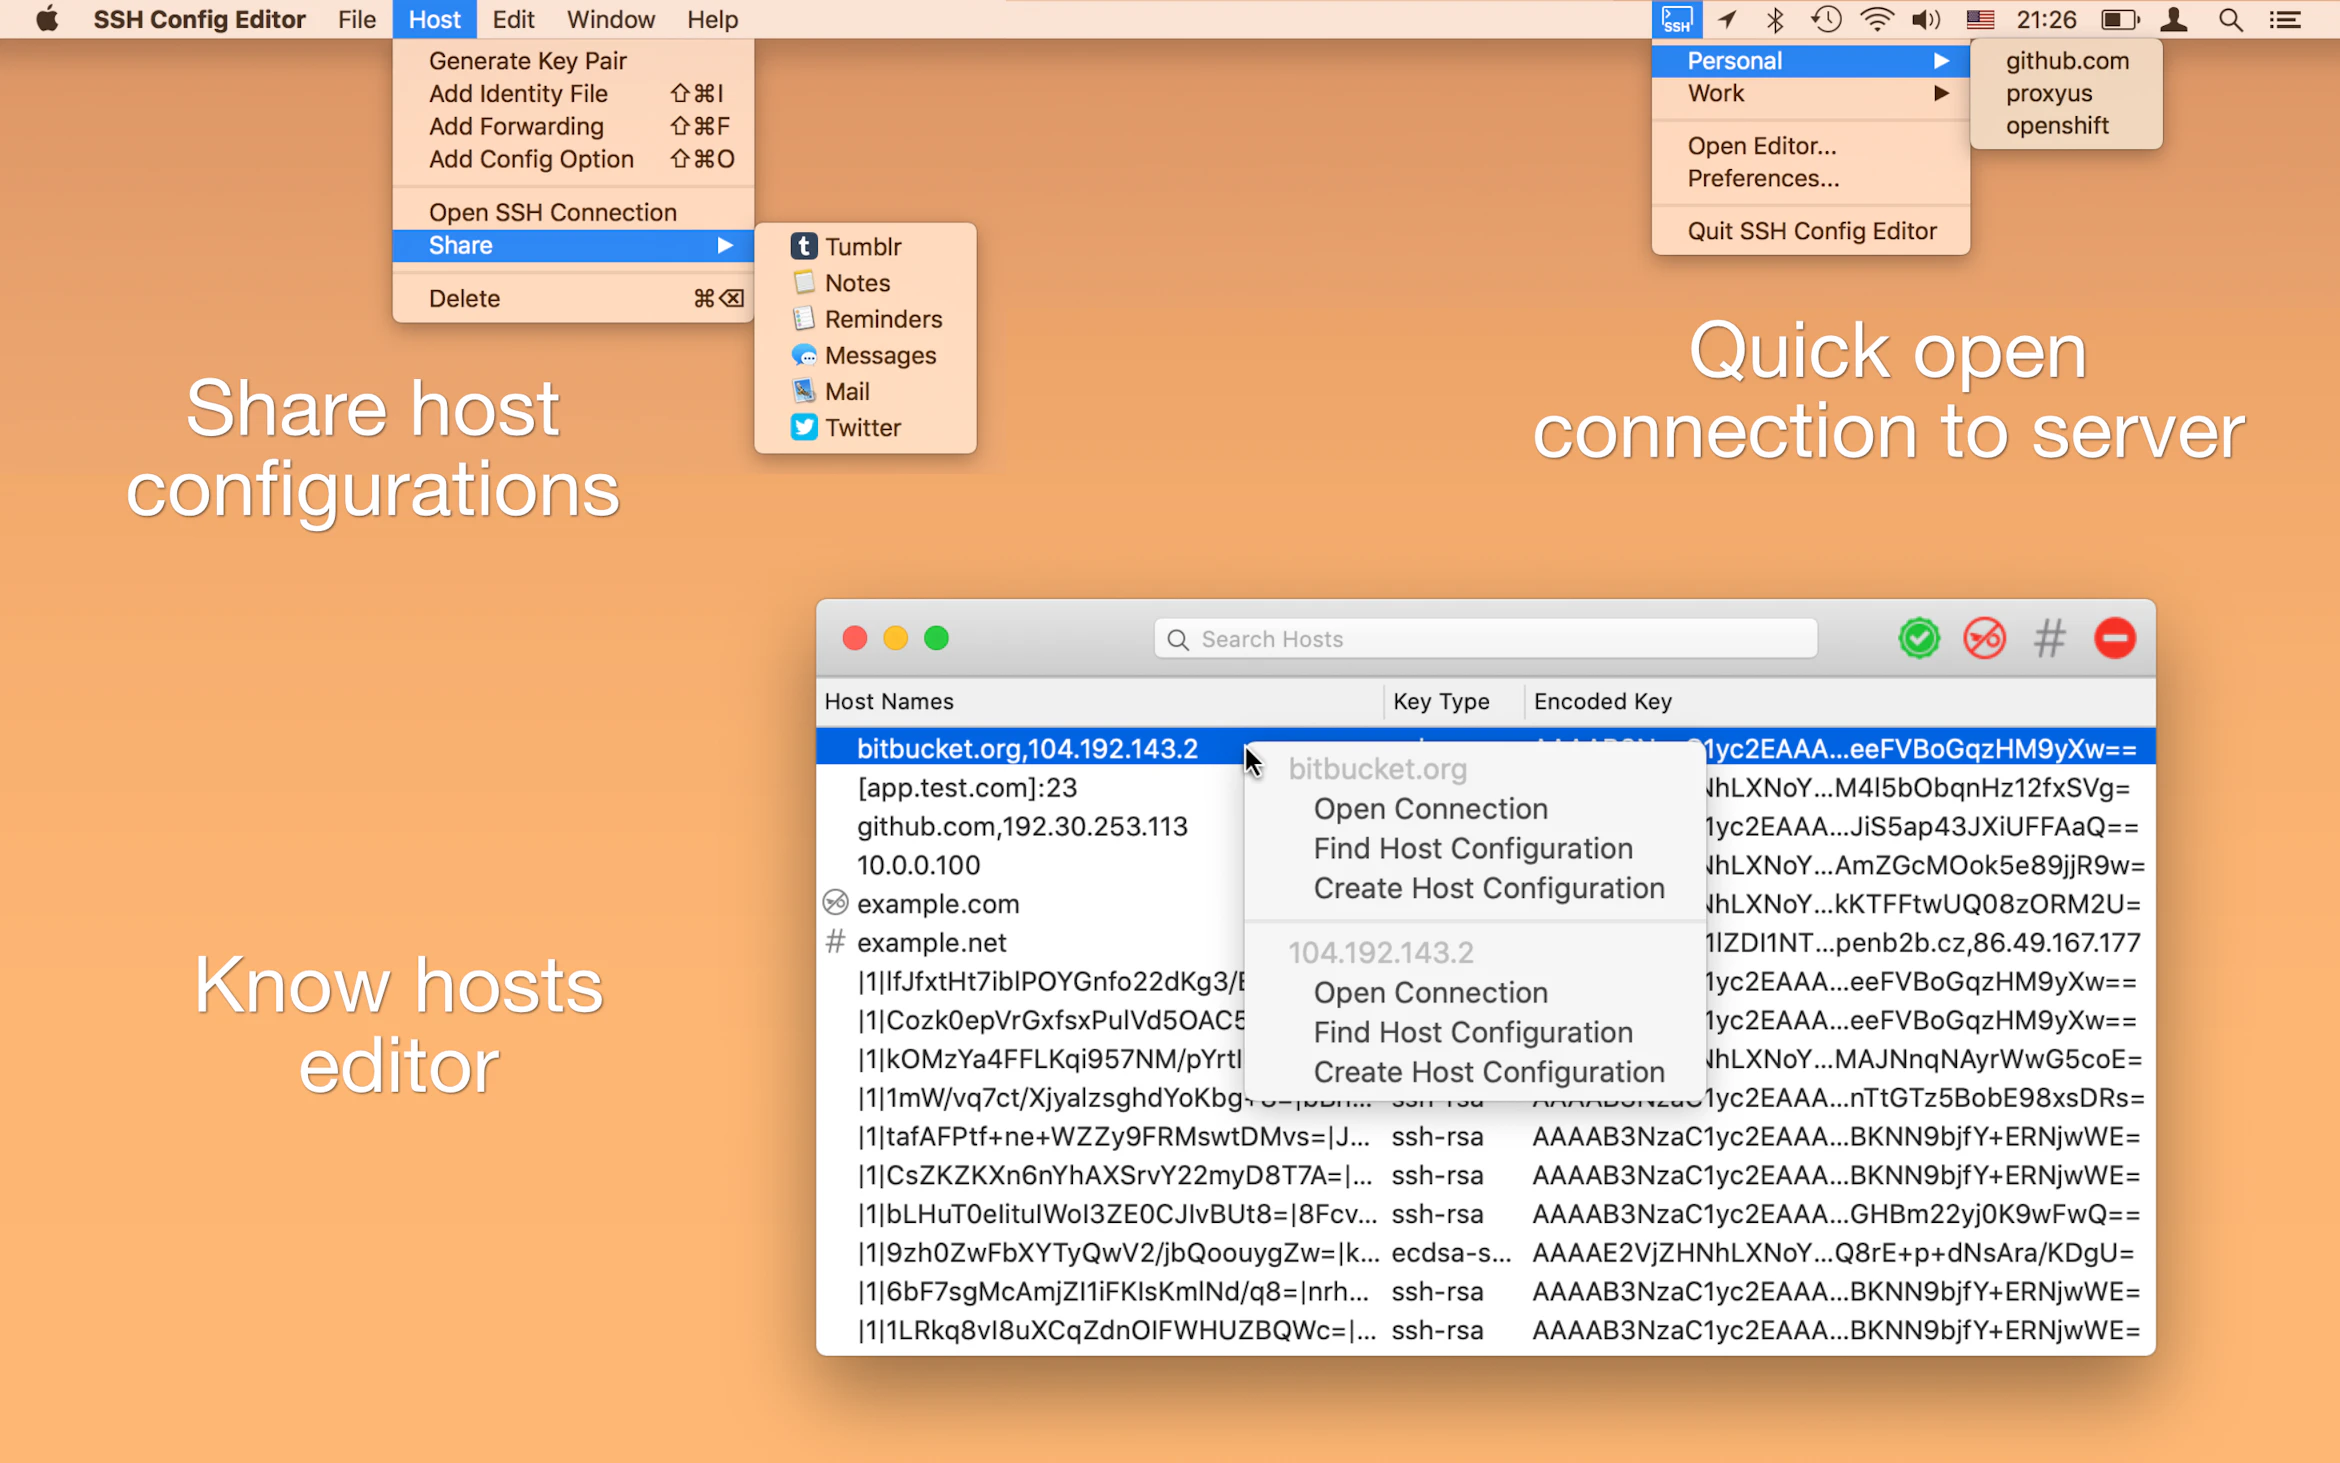
Task: Choose Messages in the Share submenu
Action: click(863, 355)
